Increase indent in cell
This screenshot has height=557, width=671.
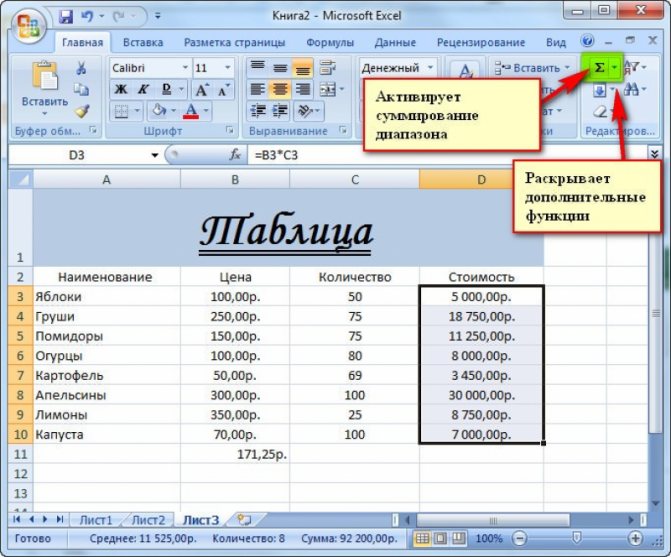[x=280, y=110]
